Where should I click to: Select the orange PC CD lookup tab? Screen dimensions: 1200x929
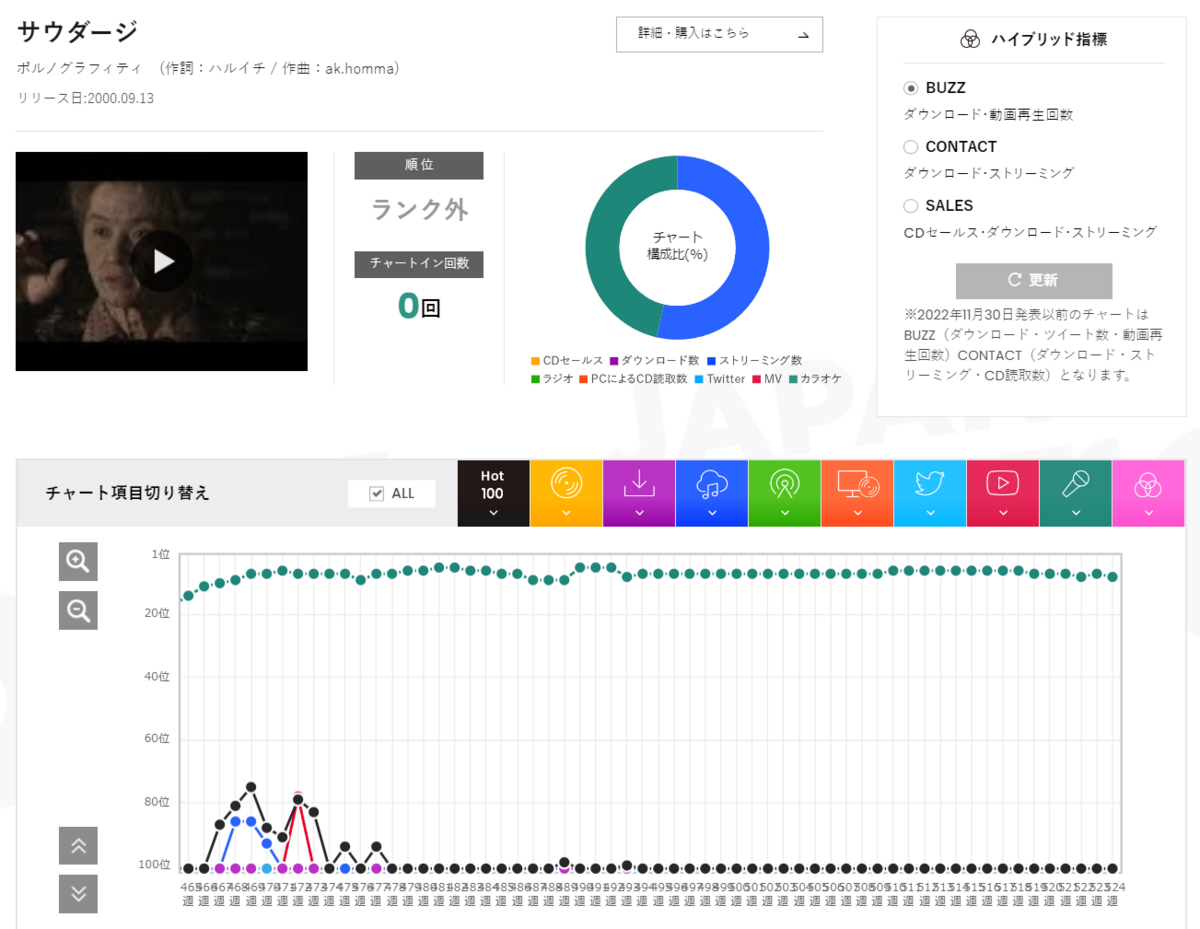pyautogui.click(x=857, y=493)
